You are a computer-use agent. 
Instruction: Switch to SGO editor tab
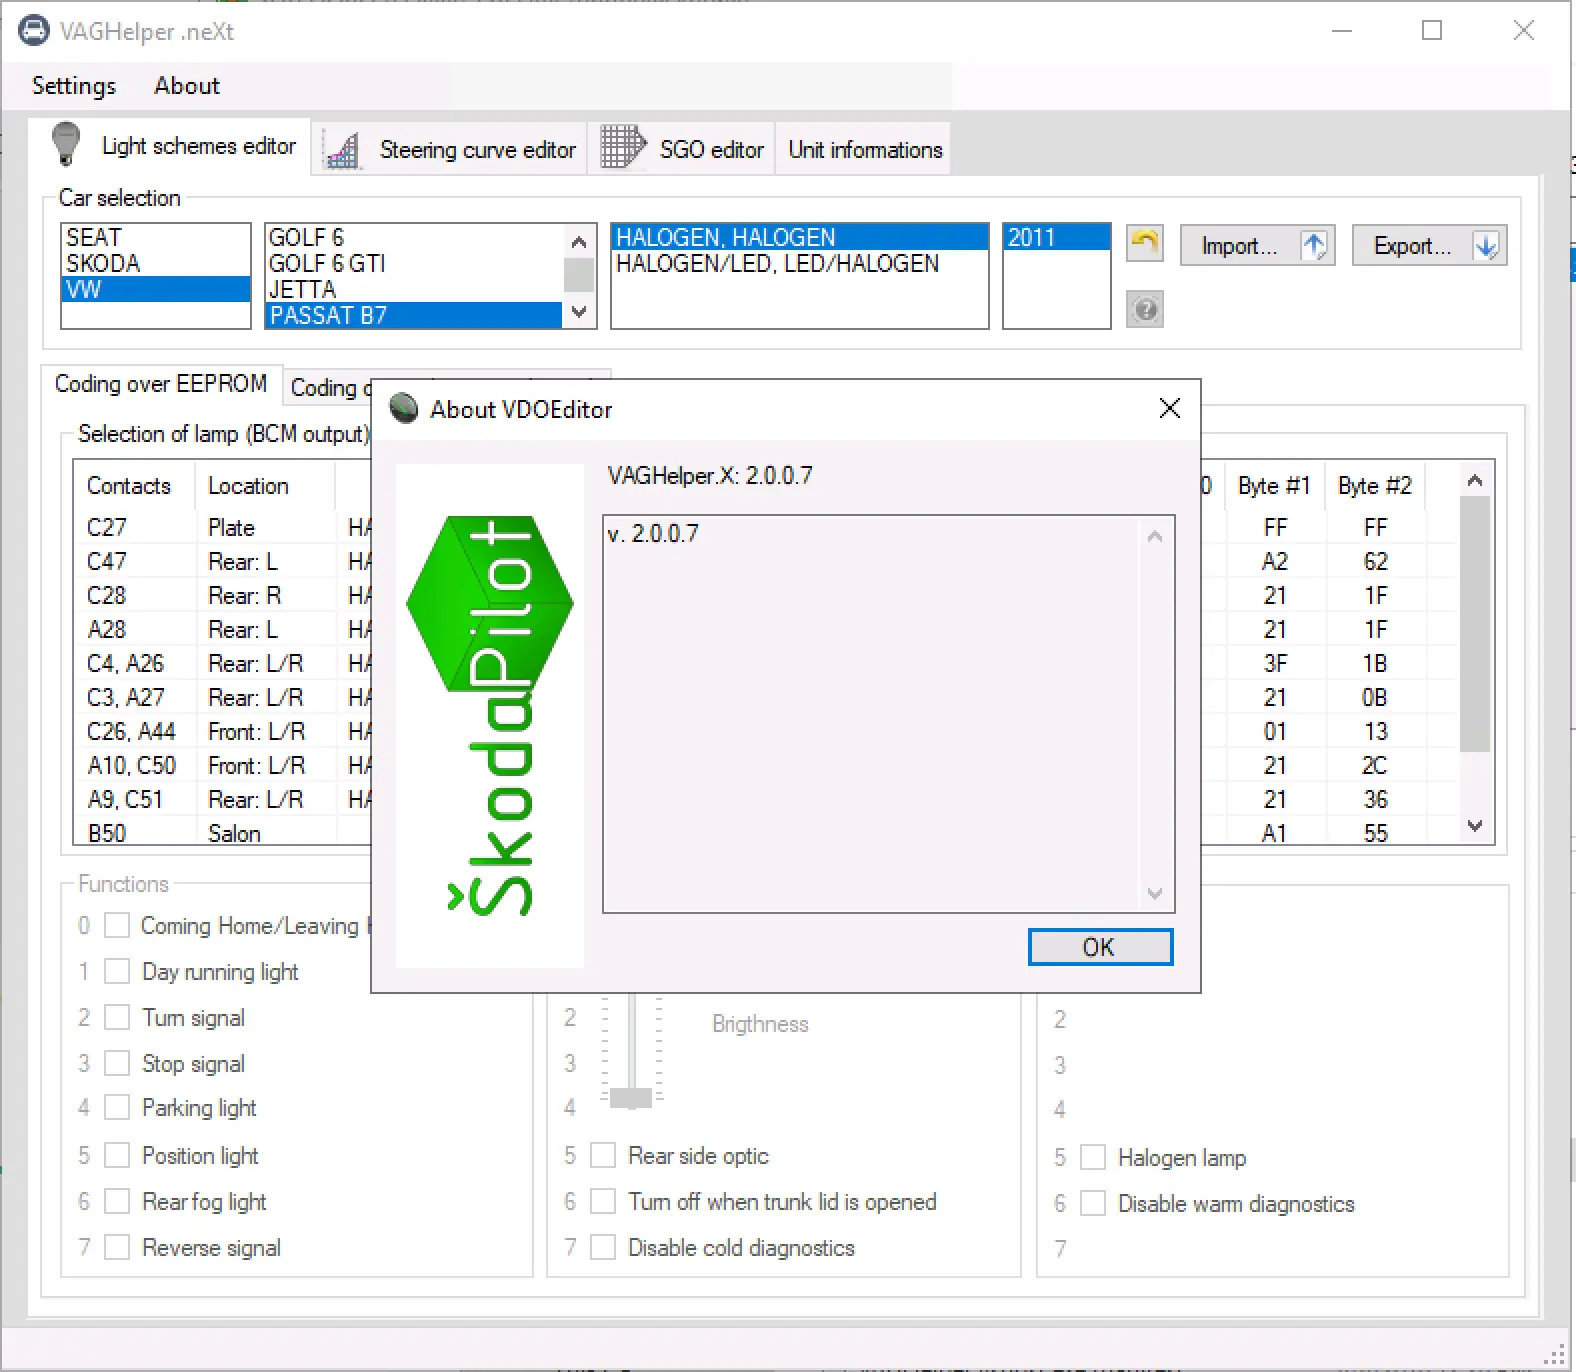coord(682,150)
